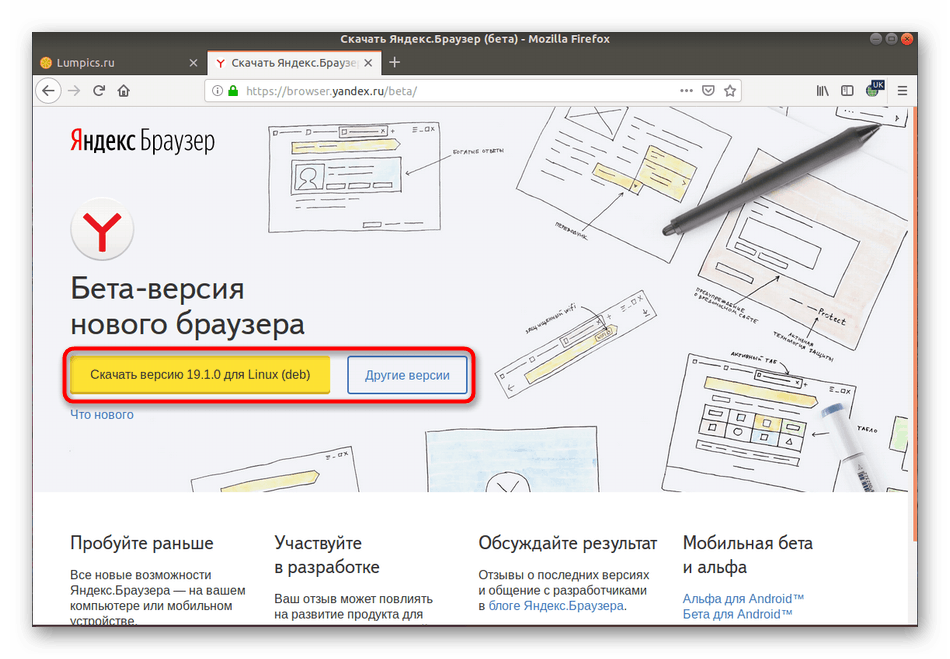Open Бета для Android link
The width and height of the screenshot is (950, 659).
(737, 614)
